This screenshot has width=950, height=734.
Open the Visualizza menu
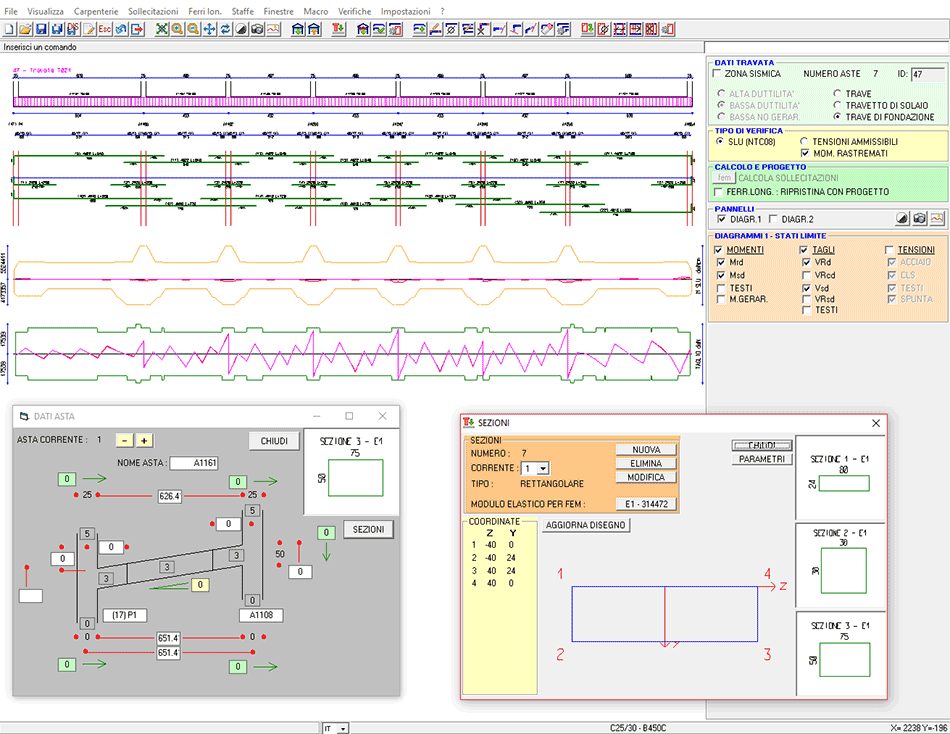click(45, 11)
